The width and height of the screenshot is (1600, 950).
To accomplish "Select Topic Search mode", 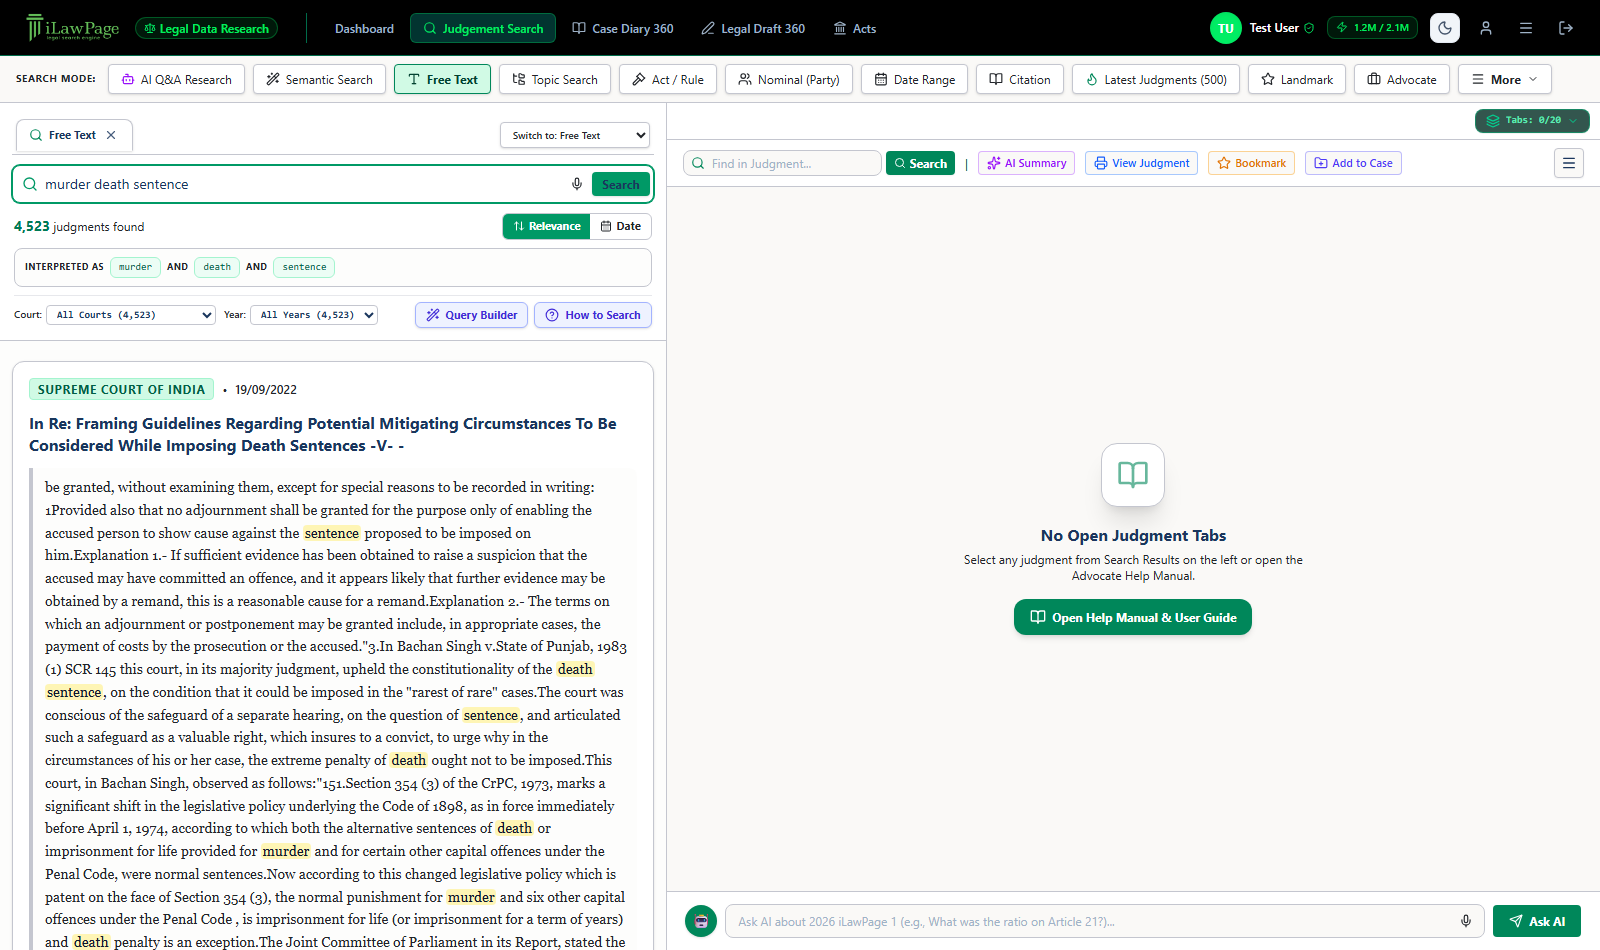I will [555, 79].
